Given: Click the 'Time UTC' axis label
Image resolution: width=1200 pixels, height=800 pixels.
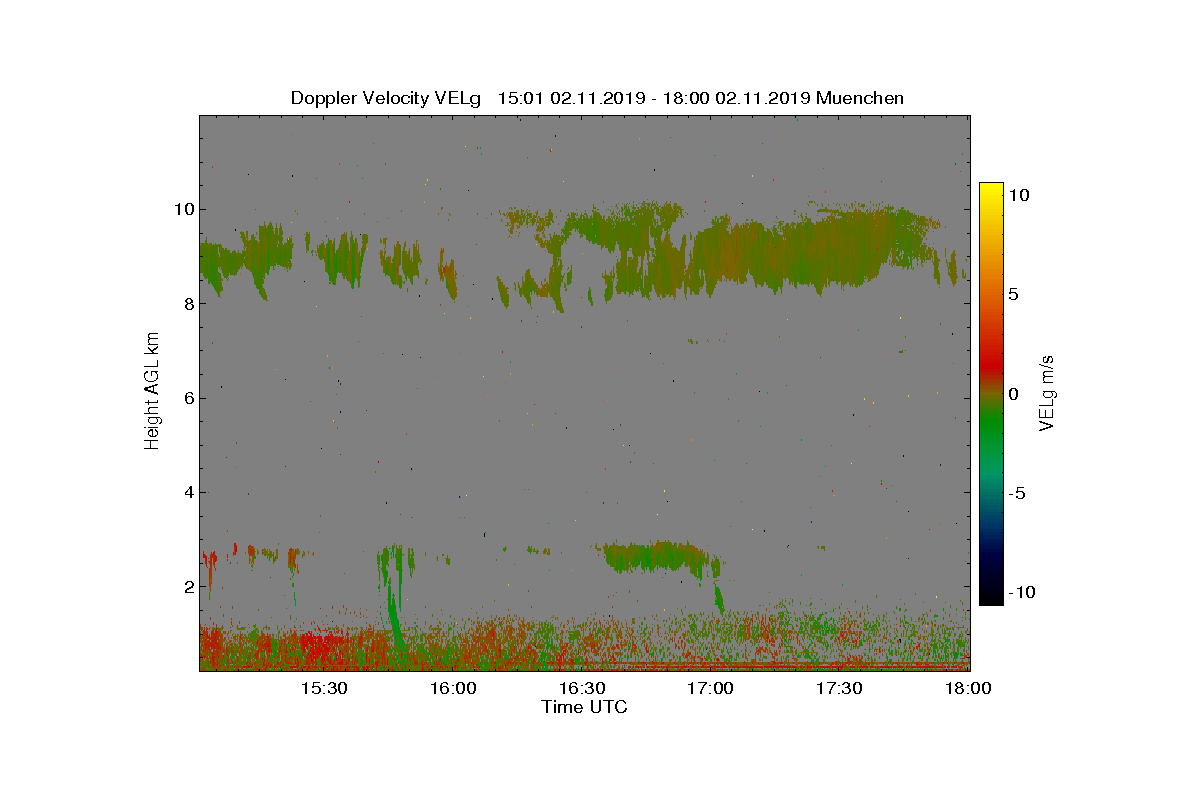Looking at the screenshot, I should (584, 707).
